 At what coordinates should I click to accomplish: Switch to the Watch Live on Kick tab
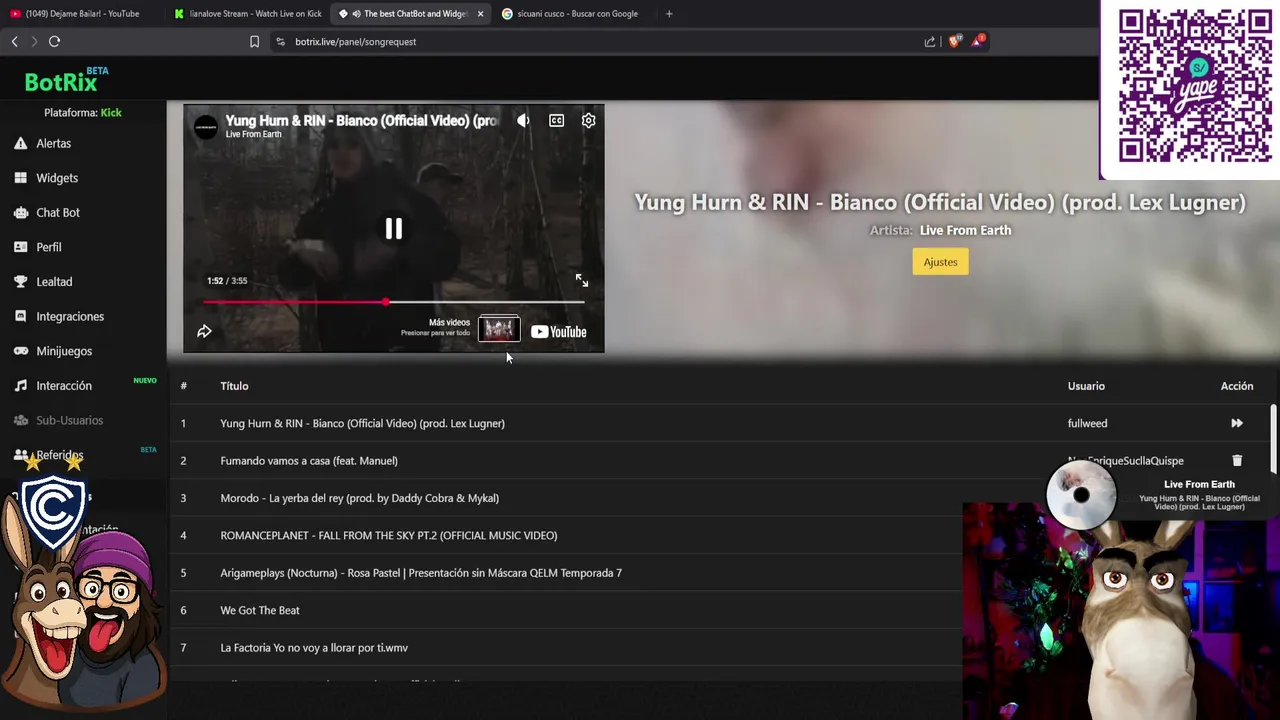[248, 14]
